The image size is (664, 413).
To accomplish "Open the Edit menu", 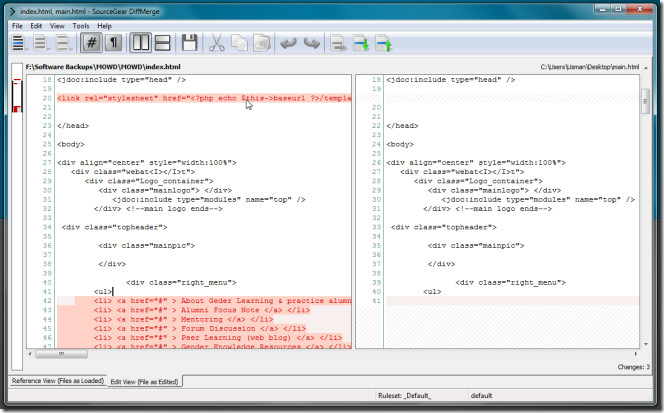I will (36, 26).
